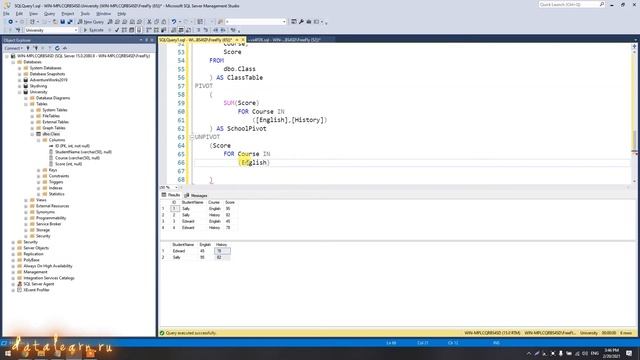Open the Window menu

pyautogui.click(x=104, y=13)
